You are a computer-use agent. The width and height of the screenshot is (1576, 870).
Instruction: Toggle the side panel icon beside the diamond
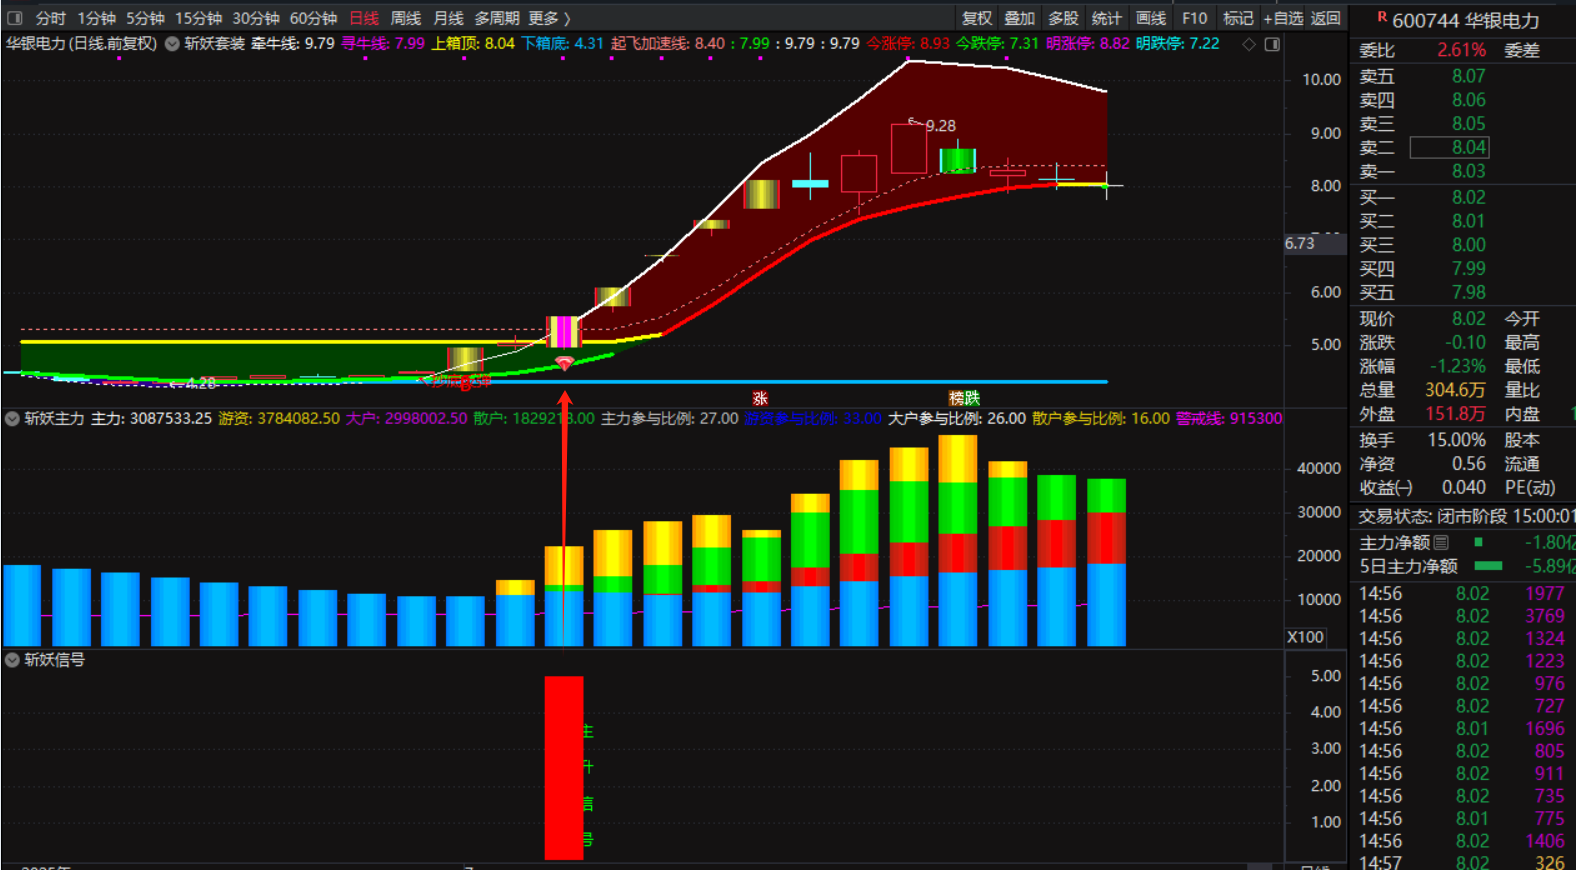[x=1272, y=44]
